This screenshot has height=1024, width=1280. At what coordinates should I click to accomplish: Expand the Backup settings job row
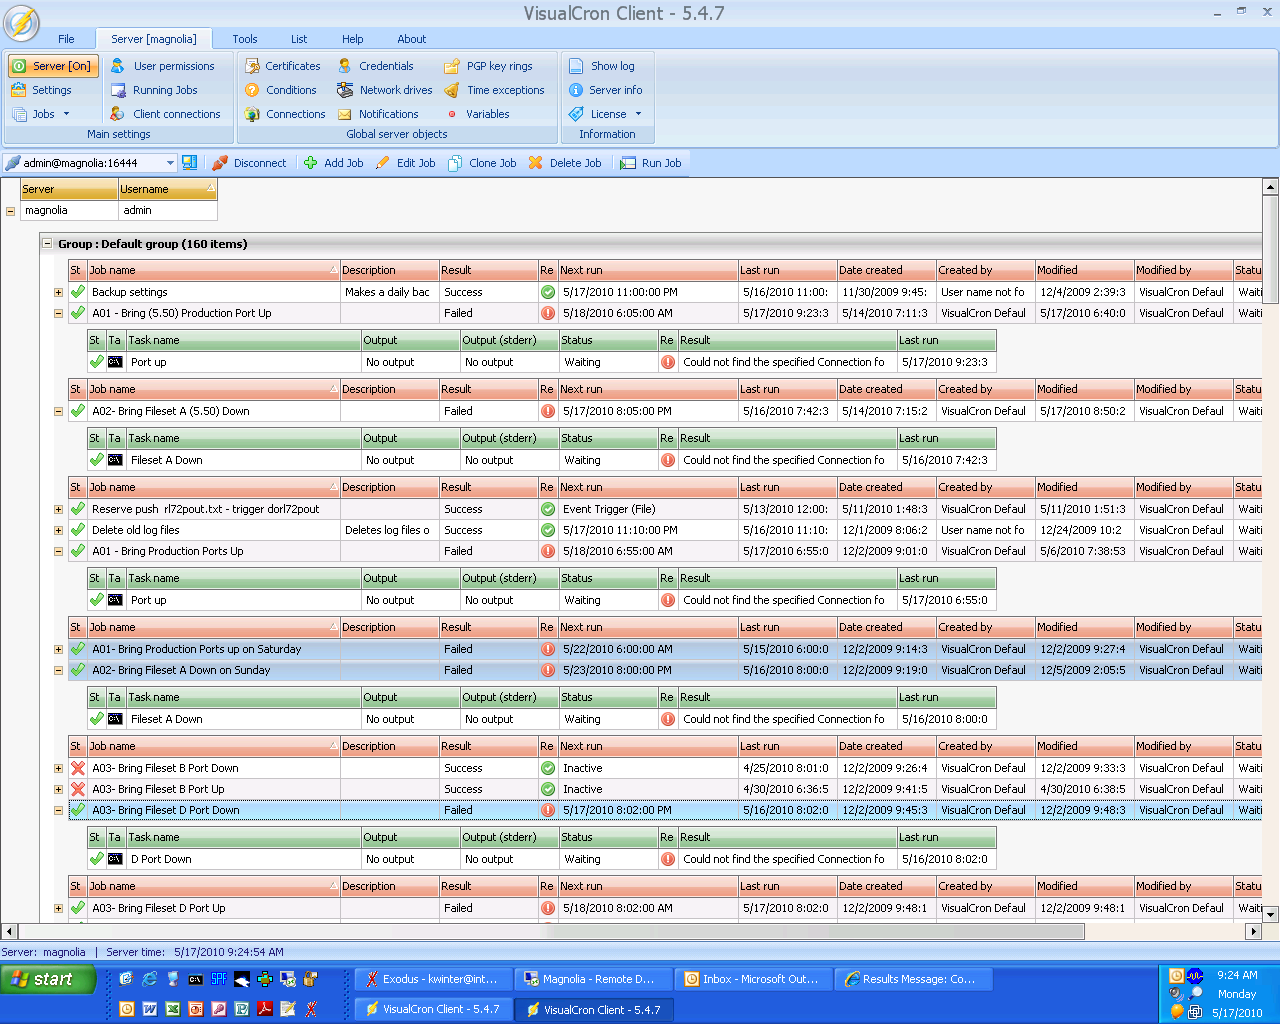pos(58,293)
